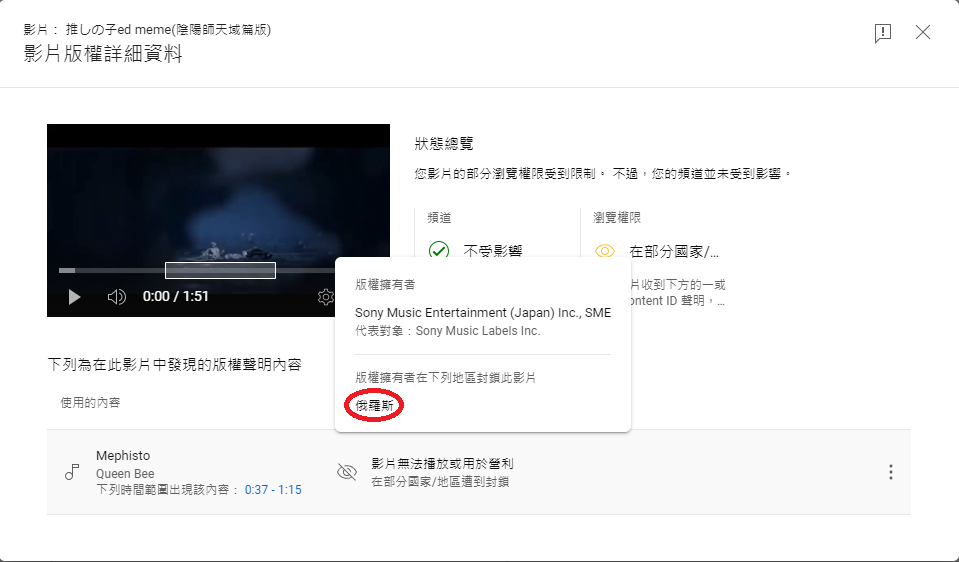Open video player settings gear

click(325, 297)
